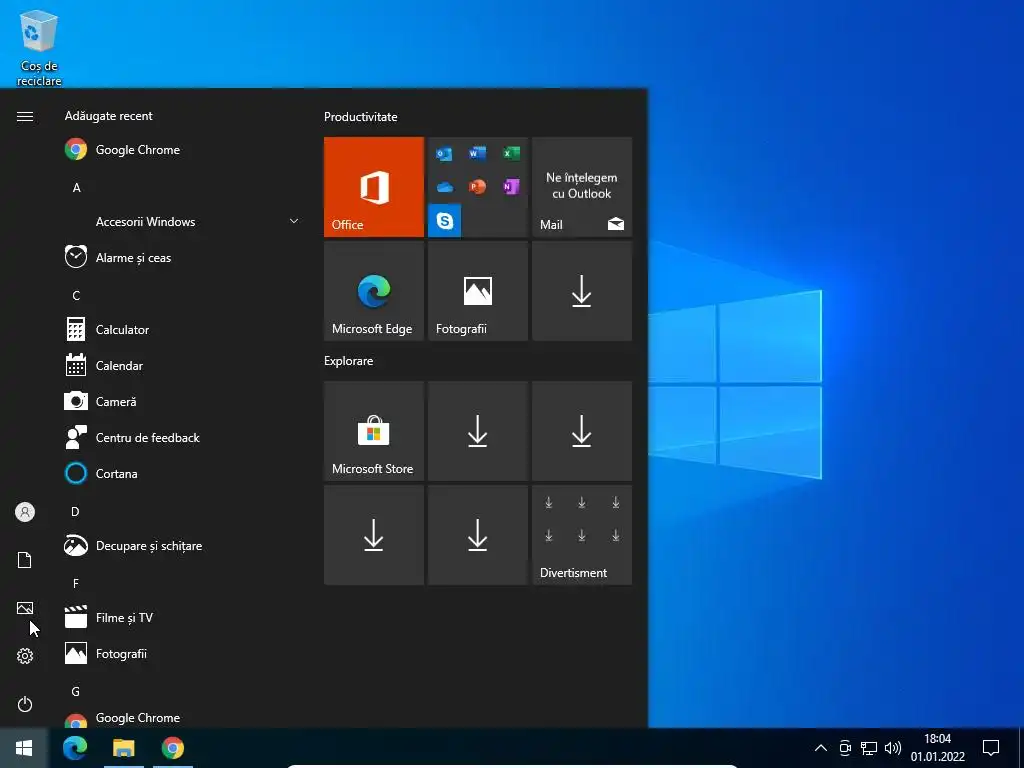Click the Explorare group header

[349, 361]
